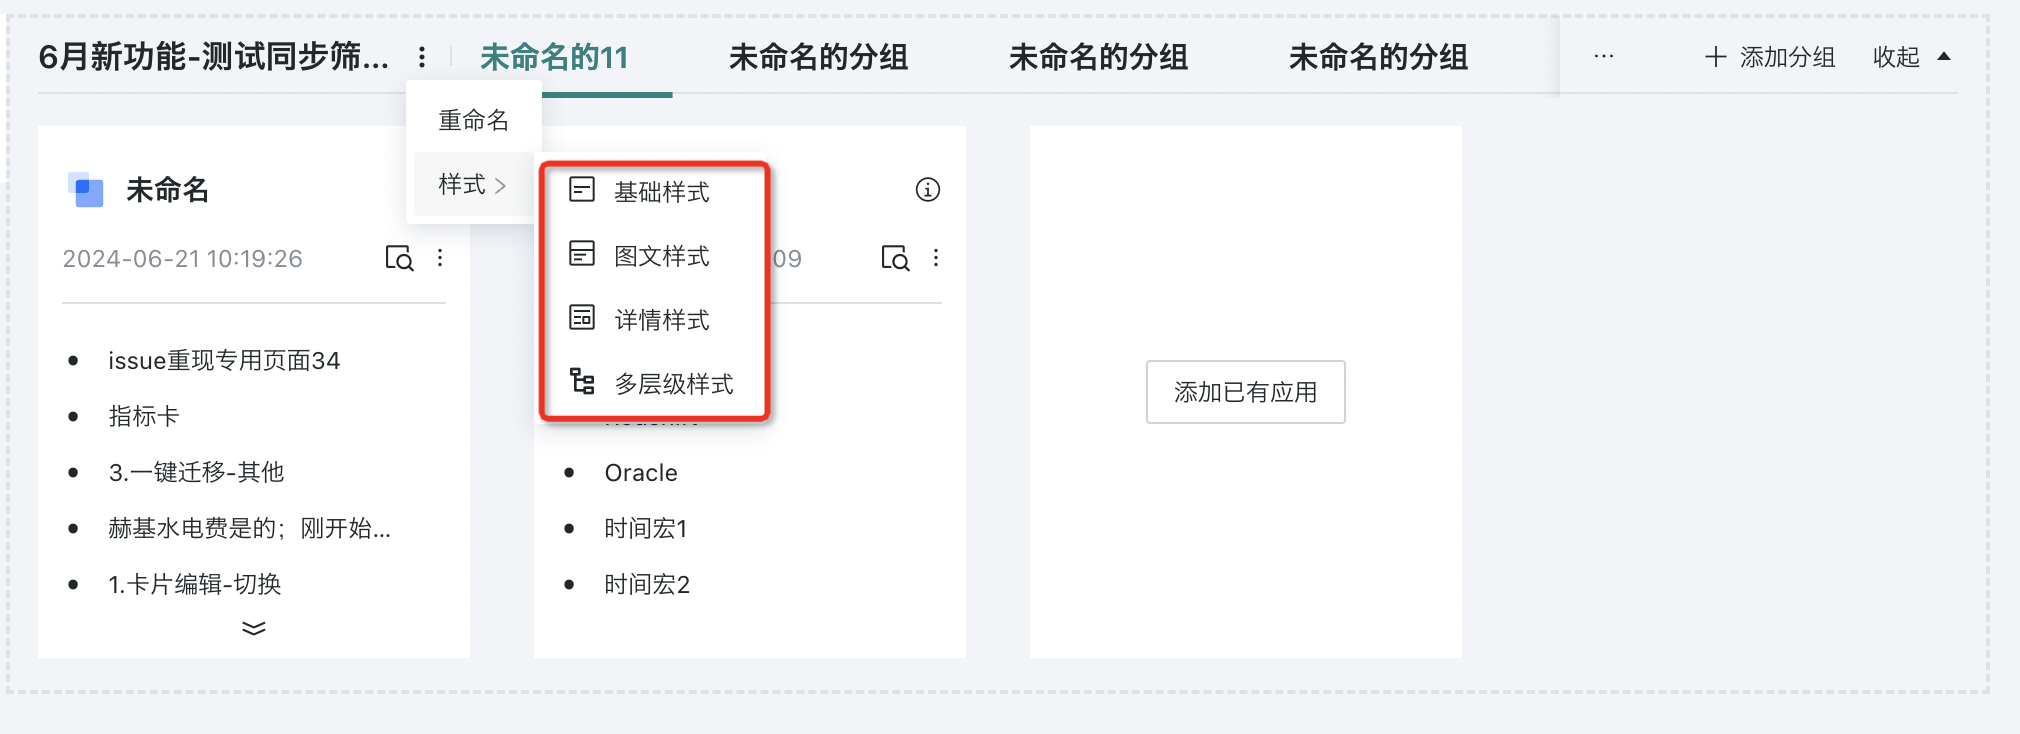
Task: Collapse the panel with 收起
Action: (1912, 57)
